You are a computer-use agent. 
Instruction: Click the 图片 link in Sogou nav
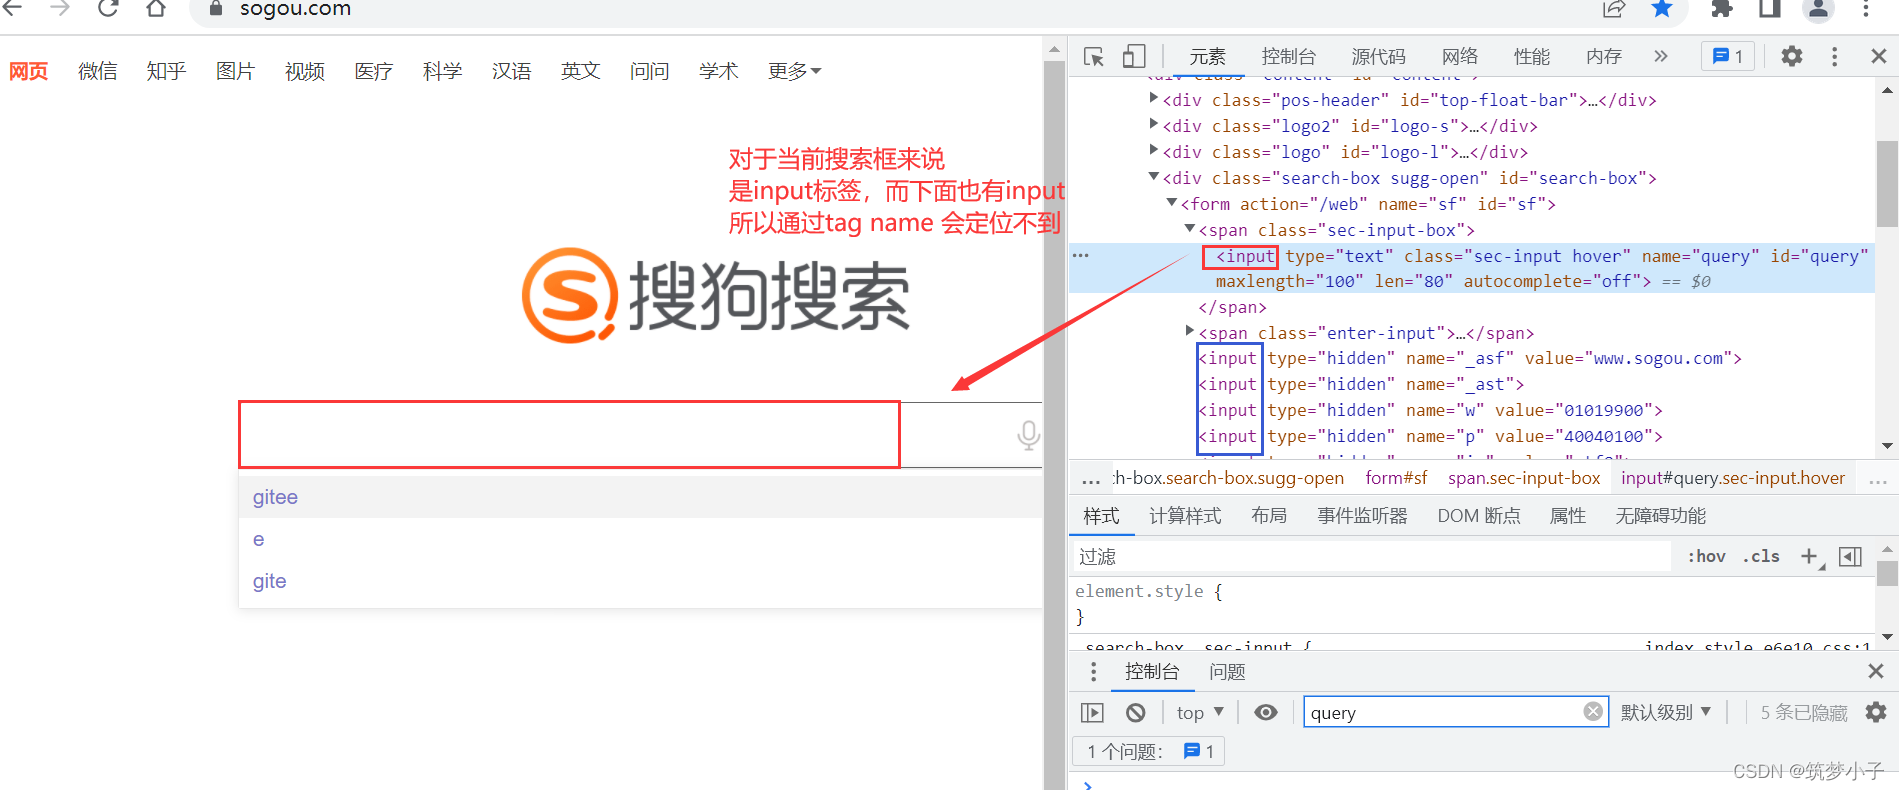click(235, 71)
